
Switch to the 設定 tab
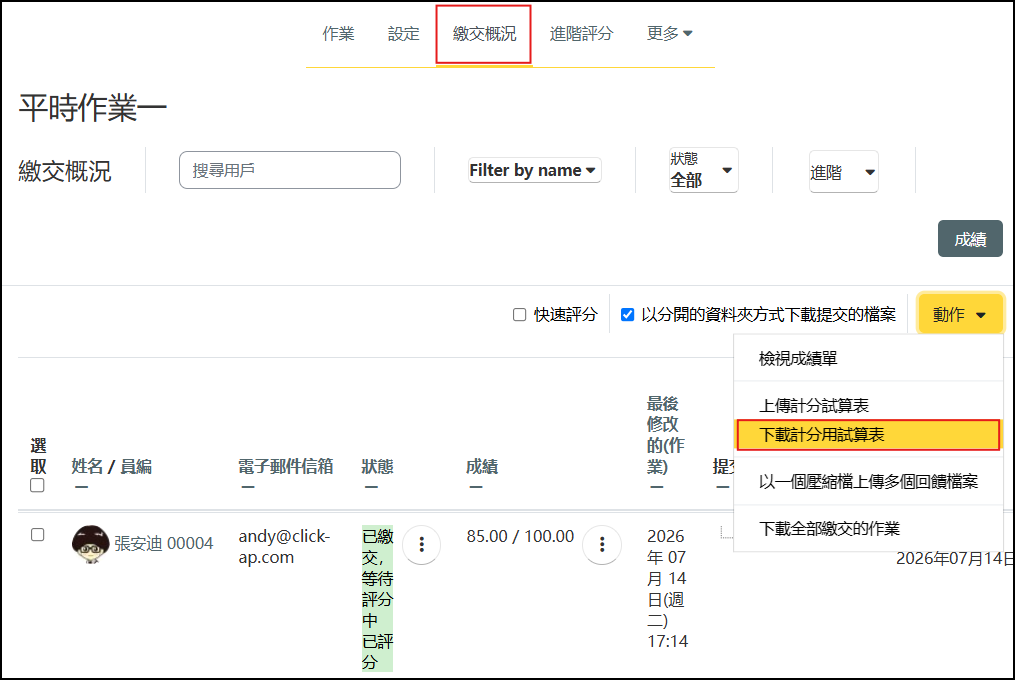403,34
